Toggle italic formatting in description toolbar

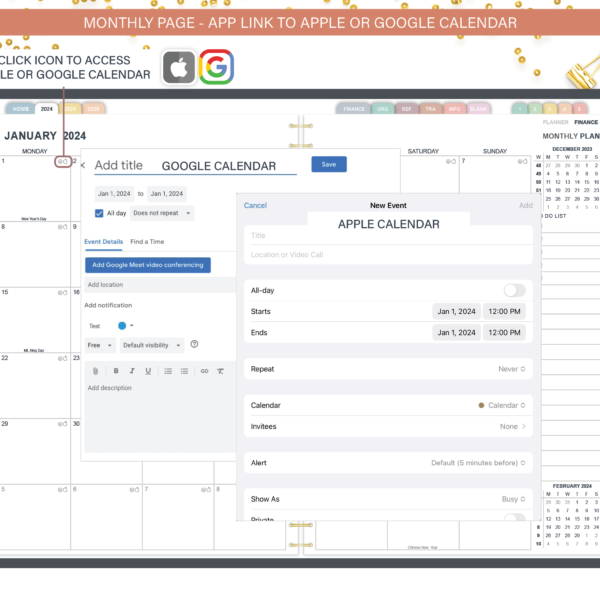(132, 371)
